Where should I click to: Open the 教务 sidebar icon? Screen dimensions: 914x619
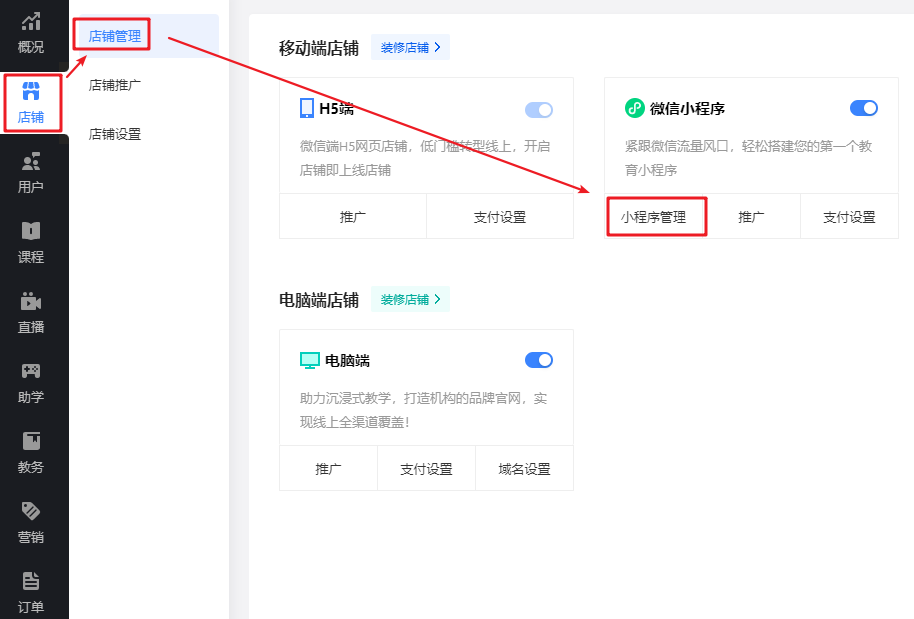31,441
